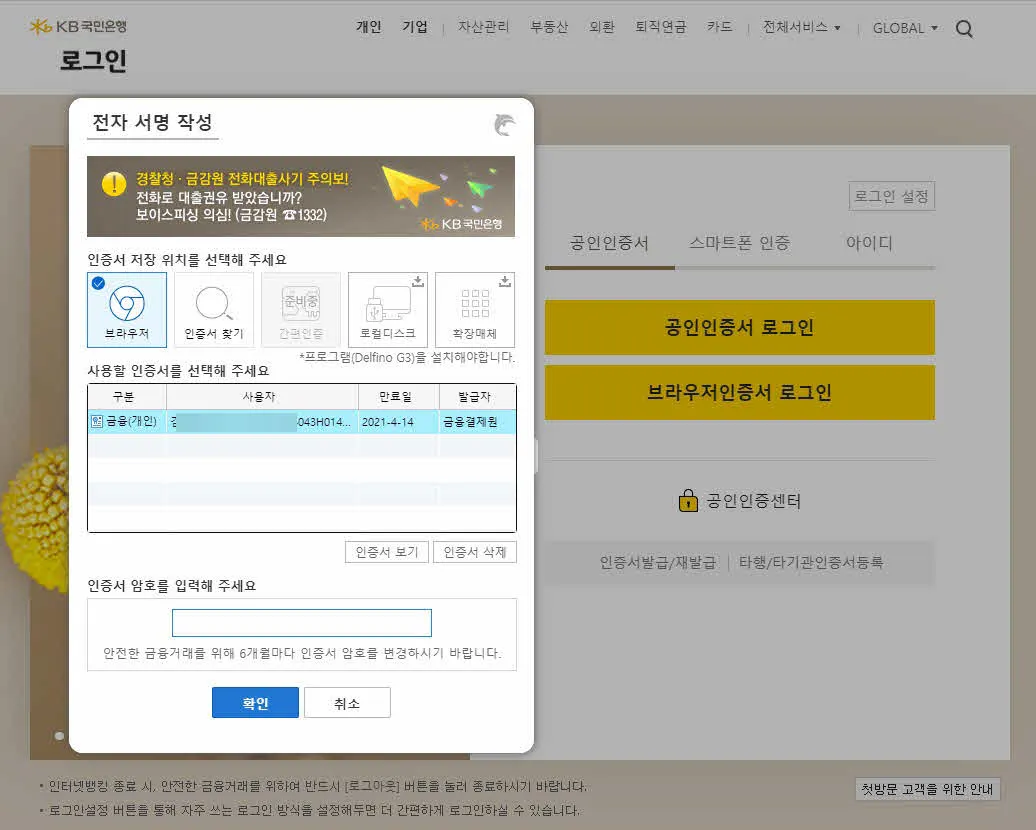Click the 브라우저인증서 로그인 button
Viewport: 1036px width, 830px height.
point(739,393)
